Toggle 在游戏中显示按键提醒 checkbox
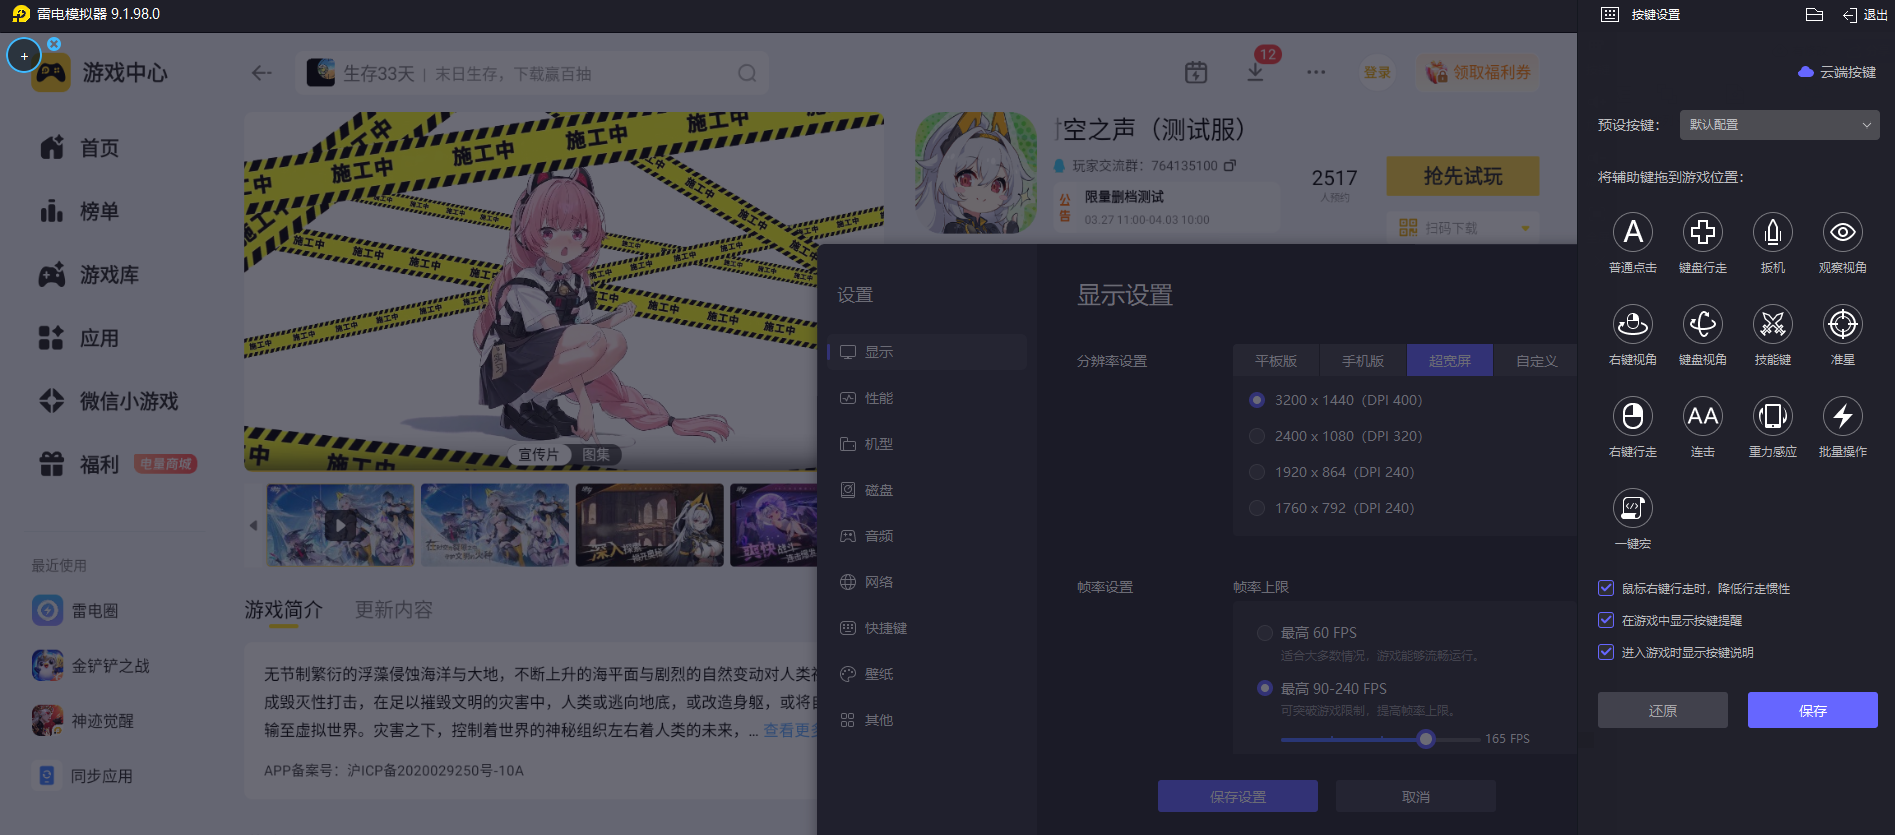 pyautogui.click(x=1606, y=620)
